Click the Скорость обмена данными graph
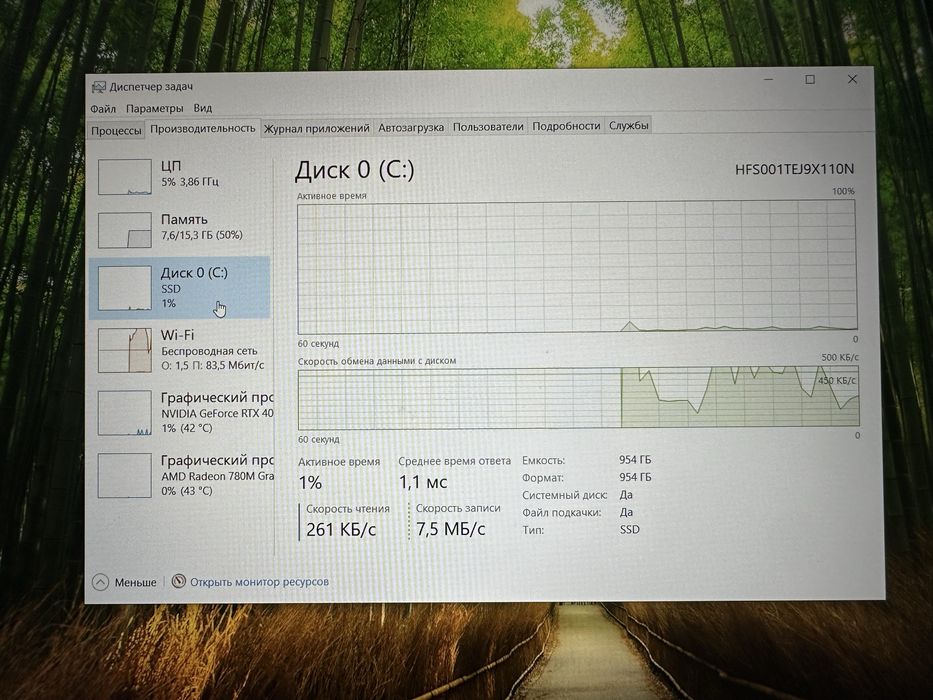933x700 pixels. click(x=578, y=398)
